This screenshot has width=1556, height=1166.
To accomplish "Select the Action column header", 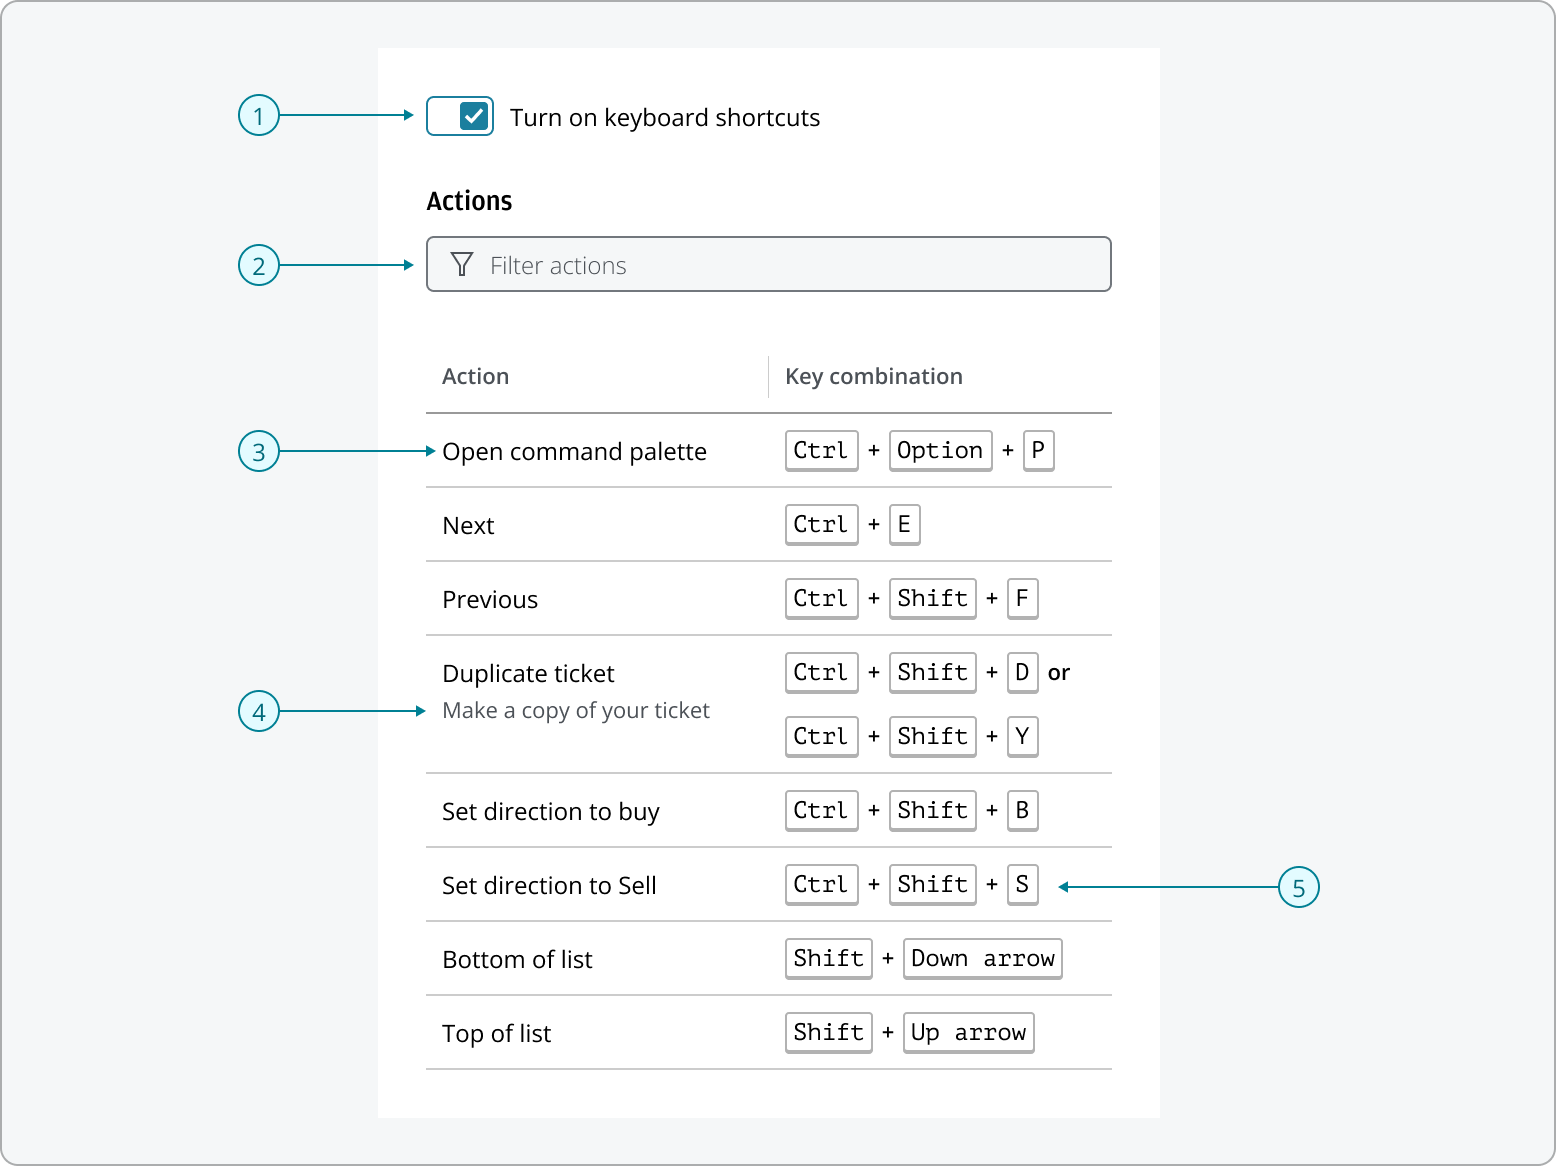I will [x=476, y=376].
